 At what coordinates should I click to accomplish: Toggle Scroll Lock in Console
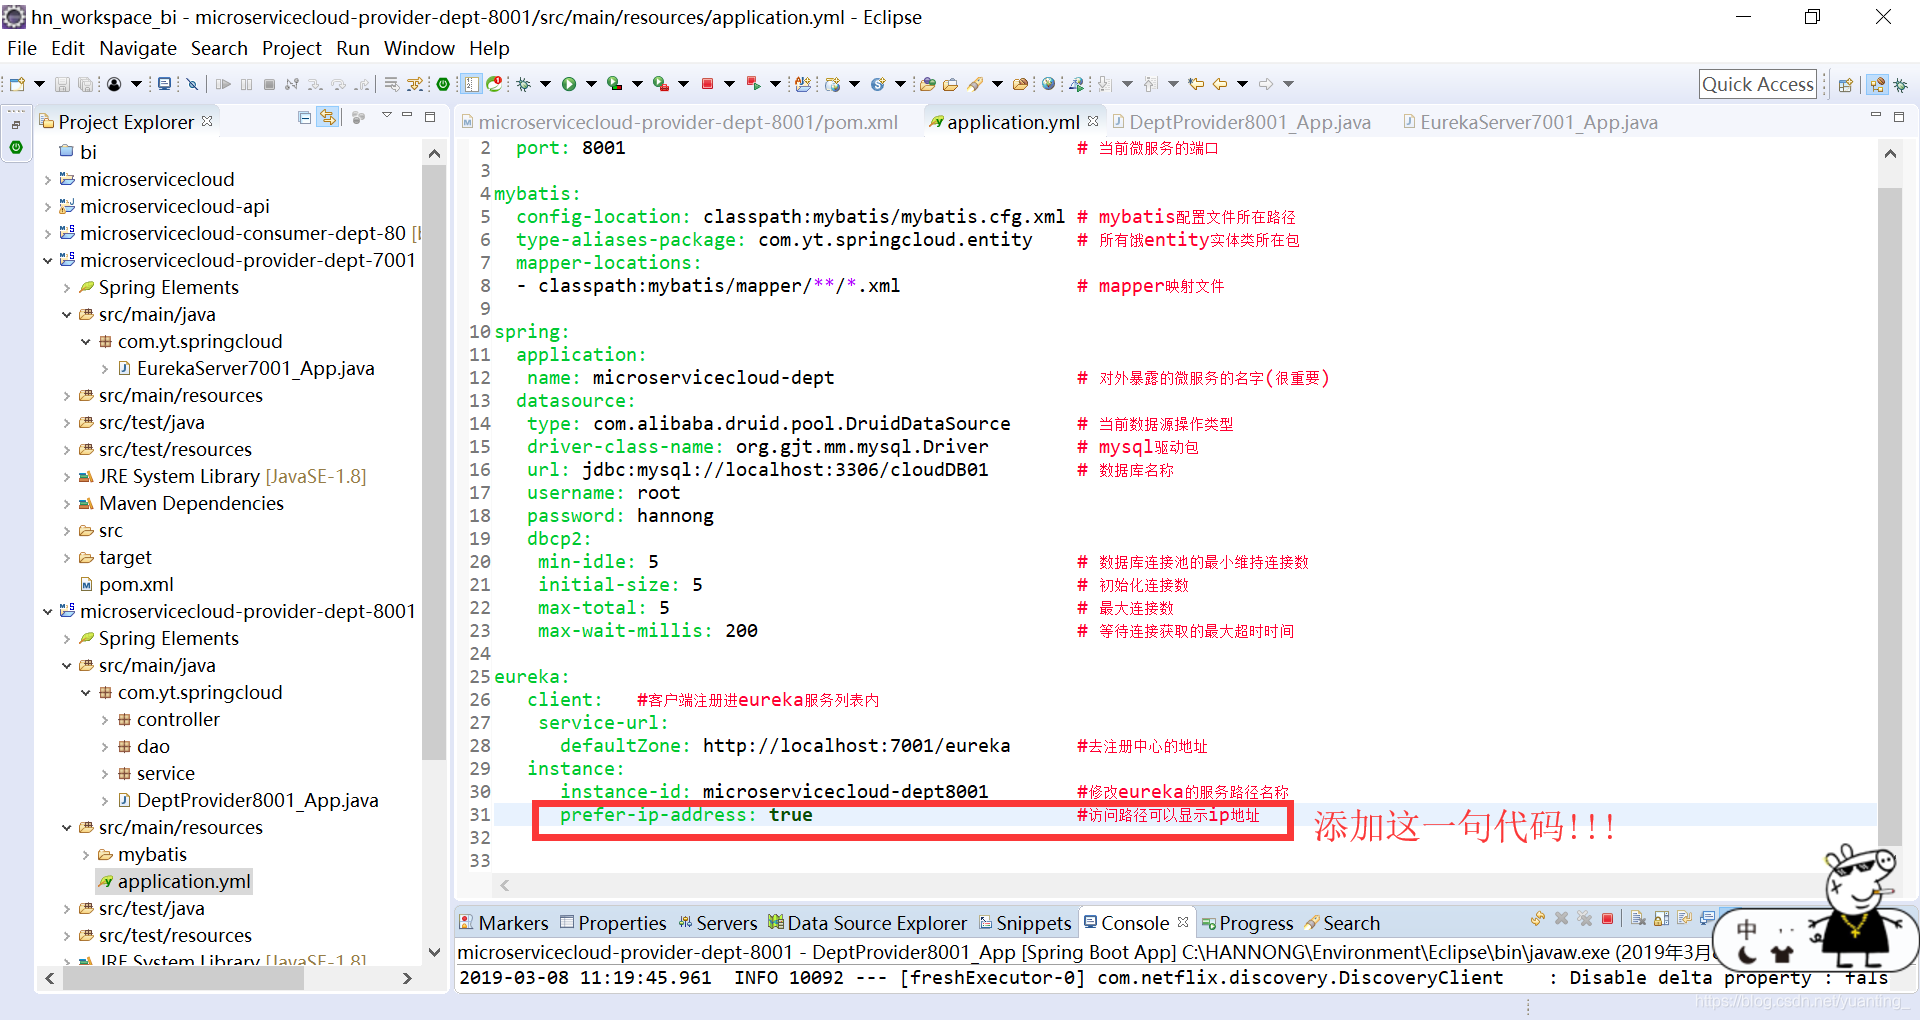point(1661,918)
